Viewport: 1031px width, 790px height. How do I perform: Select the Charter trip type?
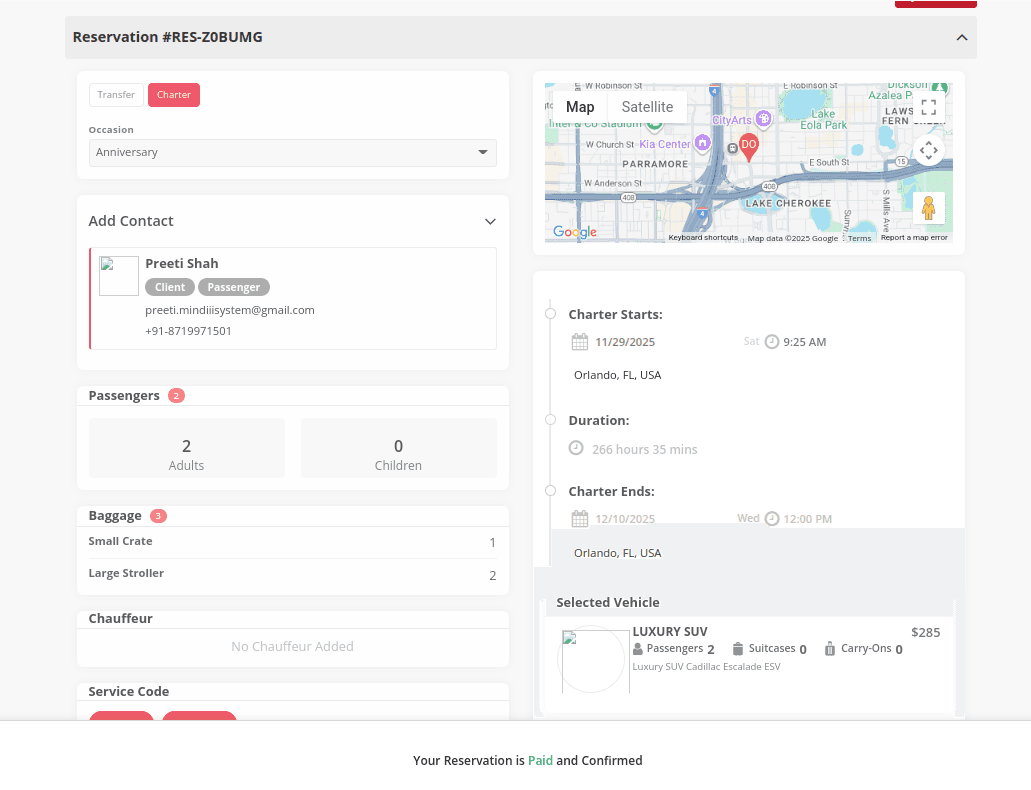(174, 95)
